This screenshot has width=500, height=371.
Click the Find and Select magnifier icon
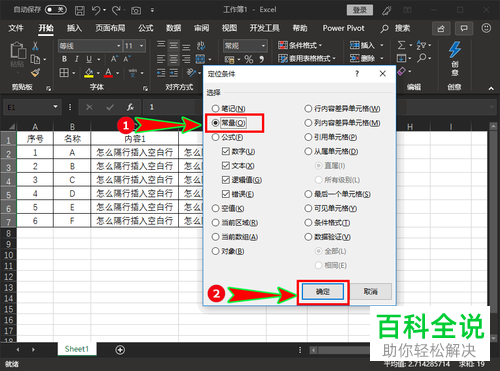(x=422, y=58)
